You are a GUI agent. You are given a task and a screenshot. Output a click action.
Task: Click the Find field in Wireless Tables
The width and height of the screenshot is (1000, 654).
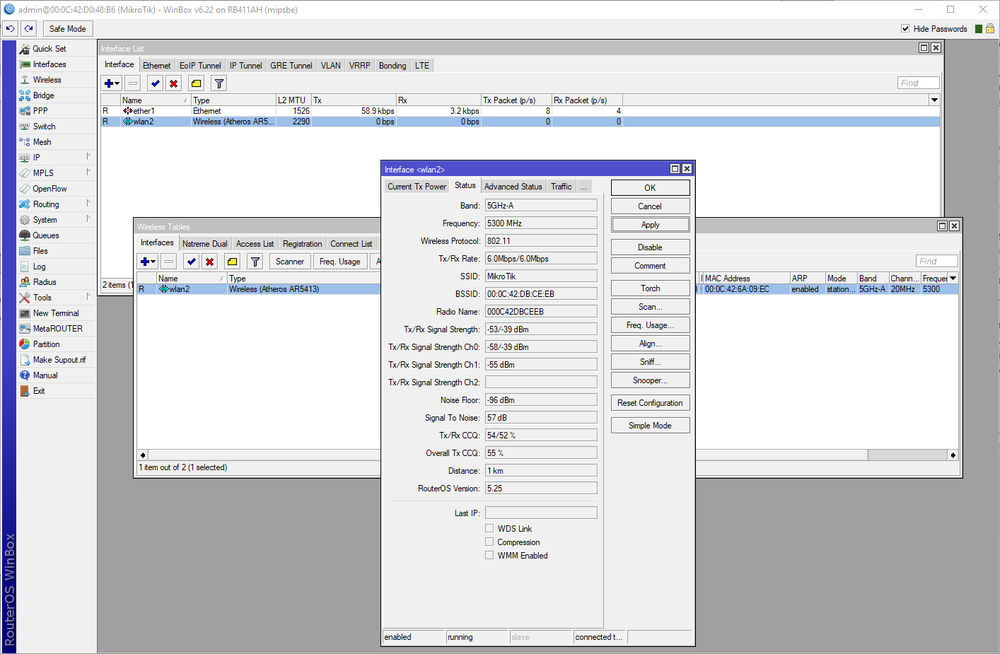[936, 261]
